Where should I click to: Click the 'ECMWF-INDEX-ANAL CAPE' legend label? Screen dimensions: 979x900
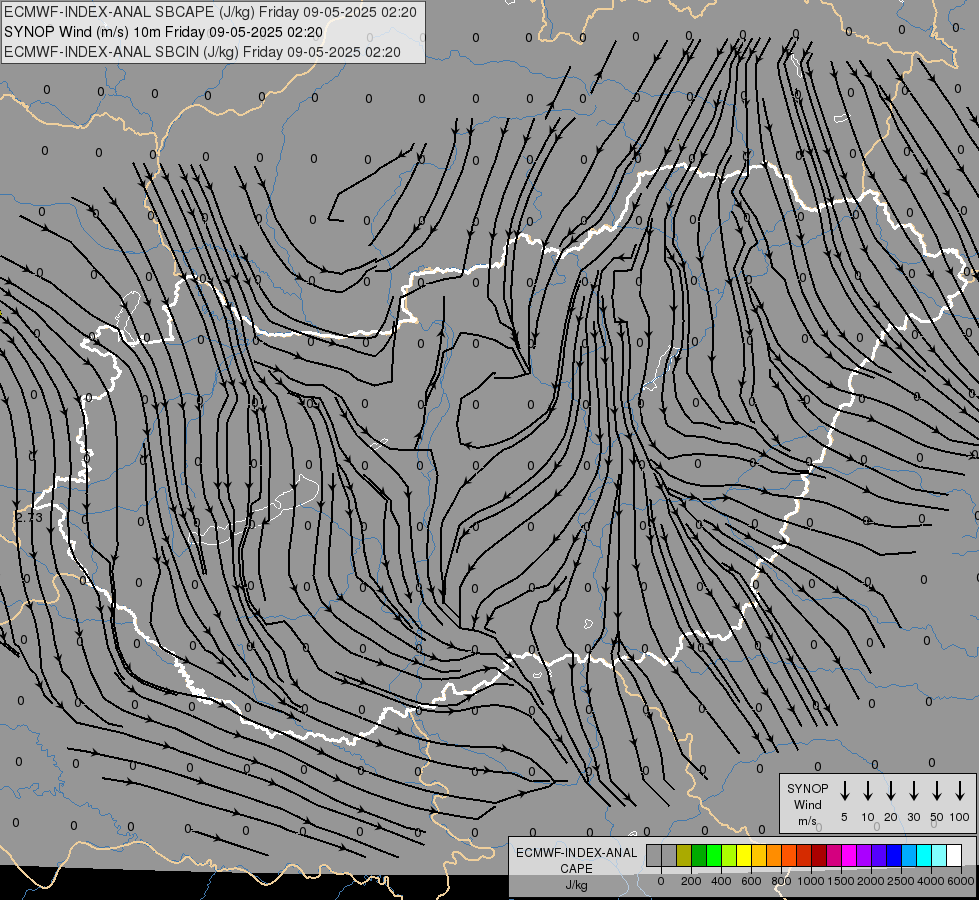[576, 861]
